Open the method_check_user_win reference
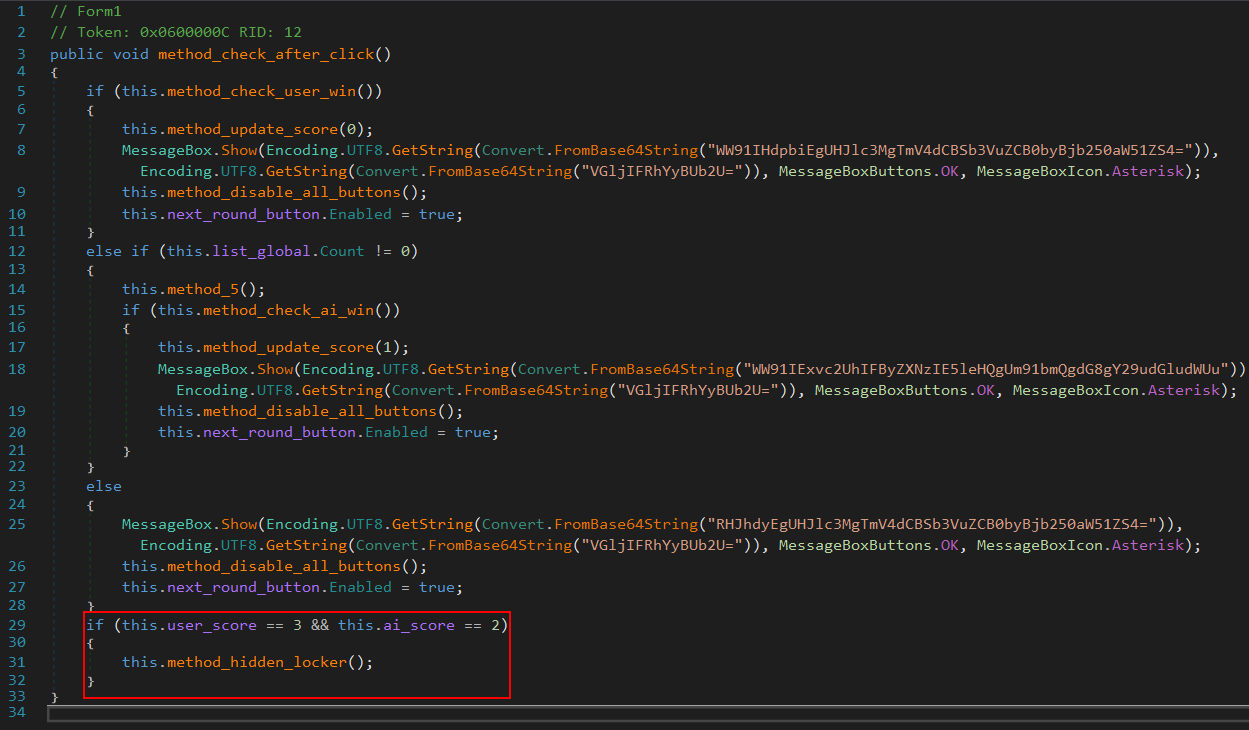 (269, 91)
